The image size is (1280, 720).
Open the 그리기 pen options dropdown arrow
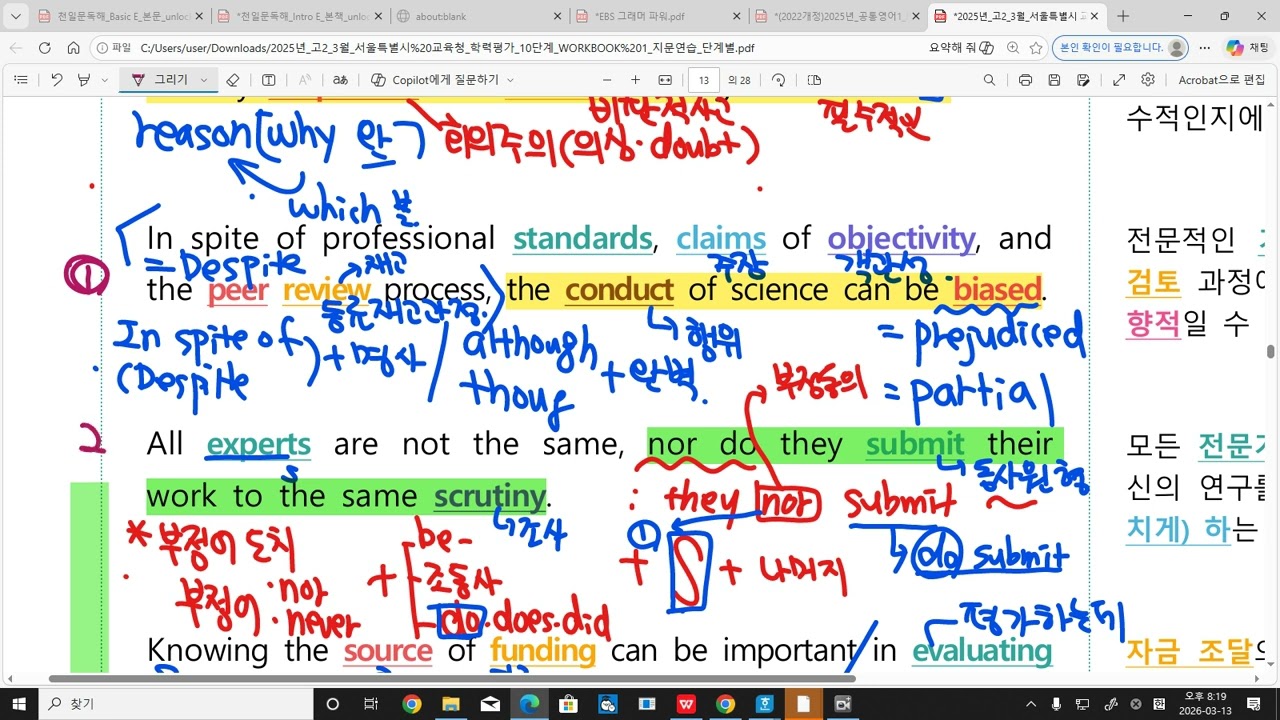(205, 80)
